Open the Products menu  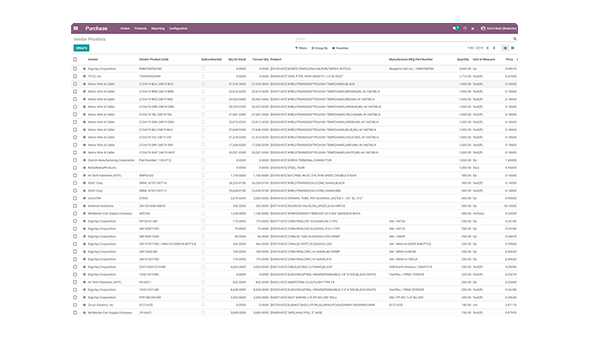click(x=140, y=29)
